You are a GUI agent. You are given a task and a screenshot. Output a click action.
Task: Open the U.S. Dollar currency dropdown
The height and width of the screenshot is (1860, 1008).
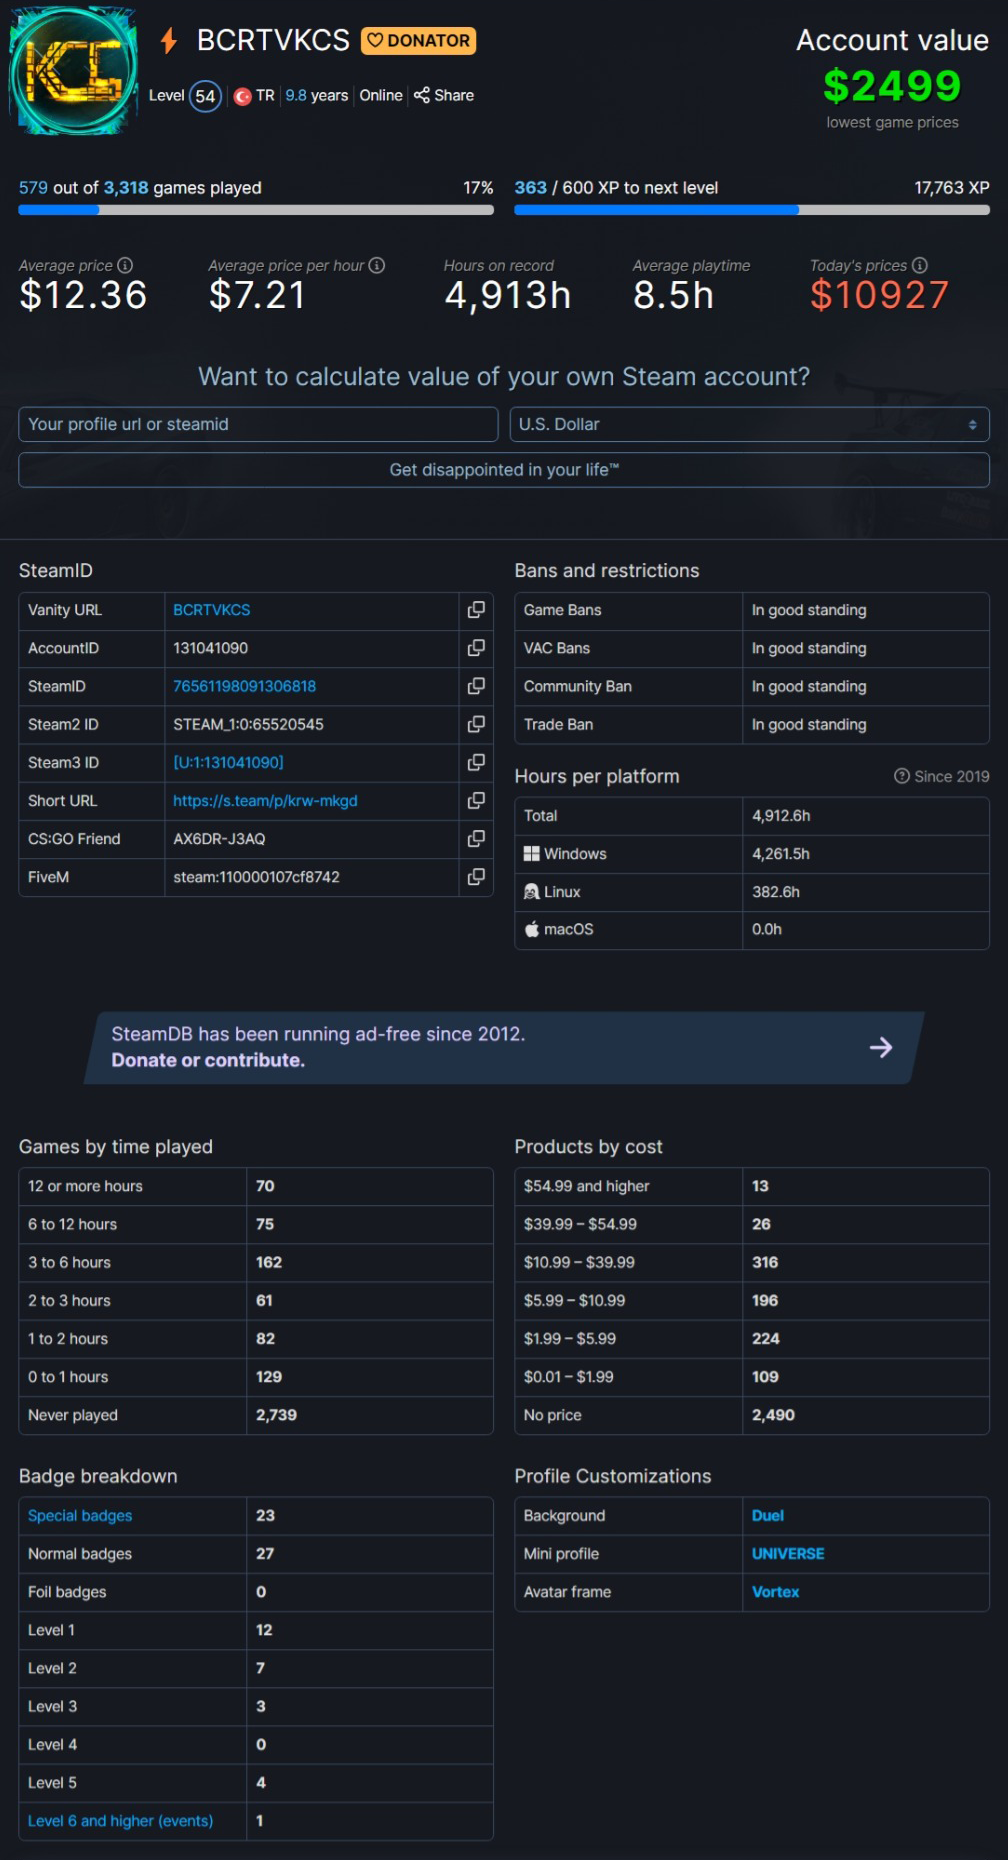click(x=749, y=424)
